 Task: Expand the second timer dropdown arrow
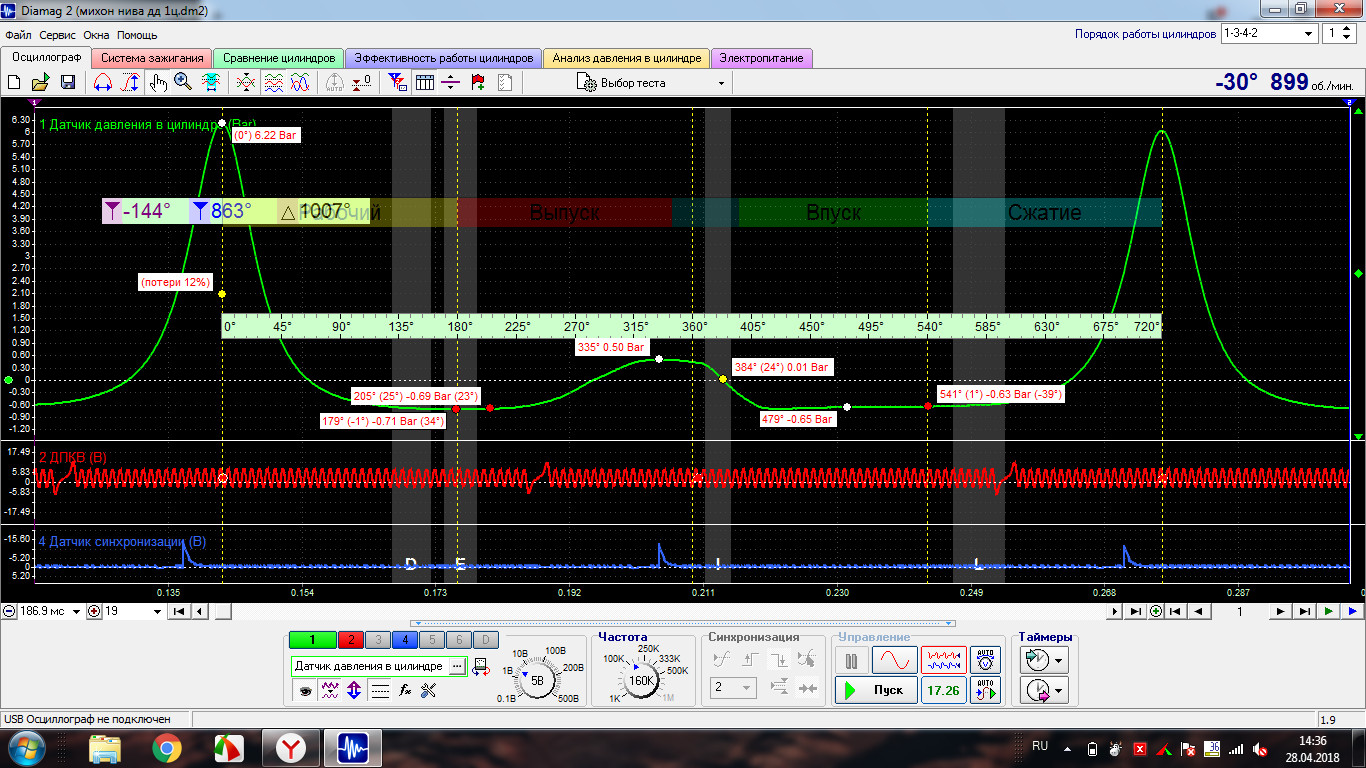(1058, 691)
